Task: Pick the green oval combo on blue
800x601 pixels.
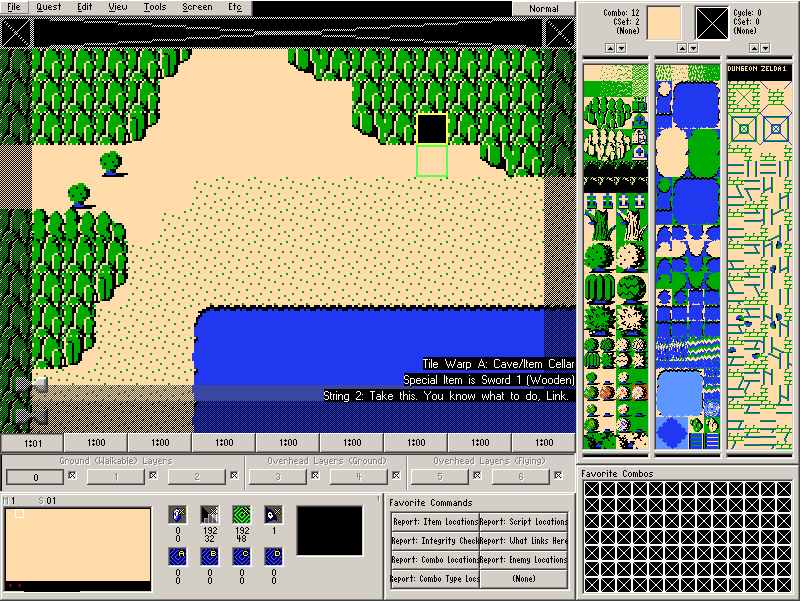Action: tap(704, 152)
